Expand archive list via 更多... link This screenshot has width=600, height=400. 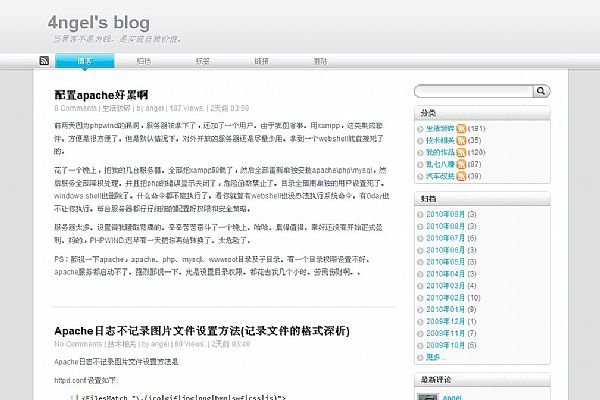(x=436, y=357)
